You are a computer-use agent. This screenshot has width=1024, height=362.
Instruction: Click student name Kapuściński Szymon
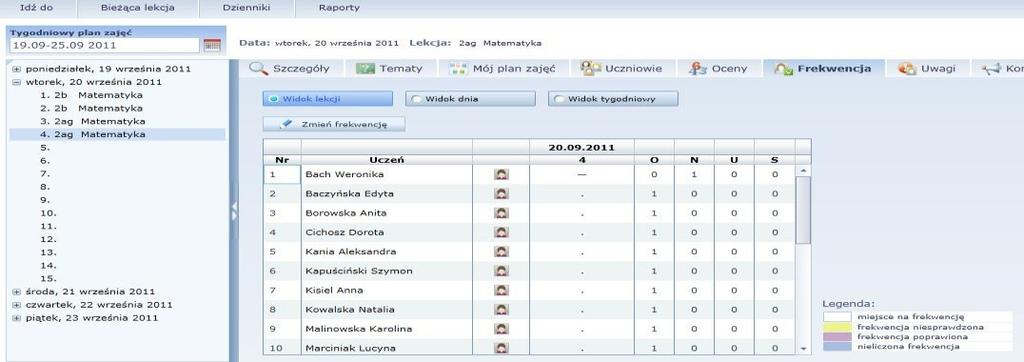click(359, 271)
